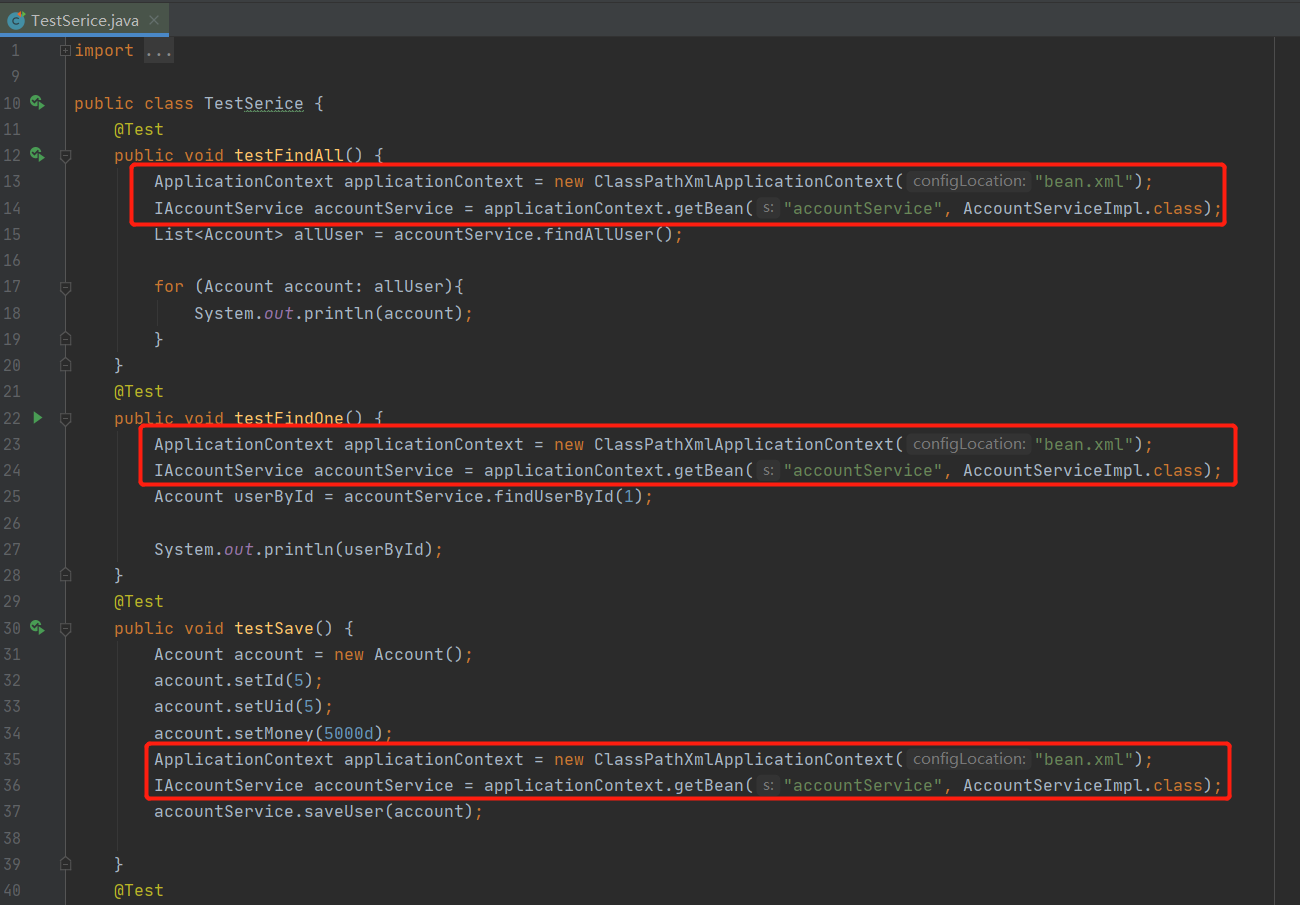Click fold end marker at line 20
This screenshot has height=905, width=1300.
(x=65, y=365)
